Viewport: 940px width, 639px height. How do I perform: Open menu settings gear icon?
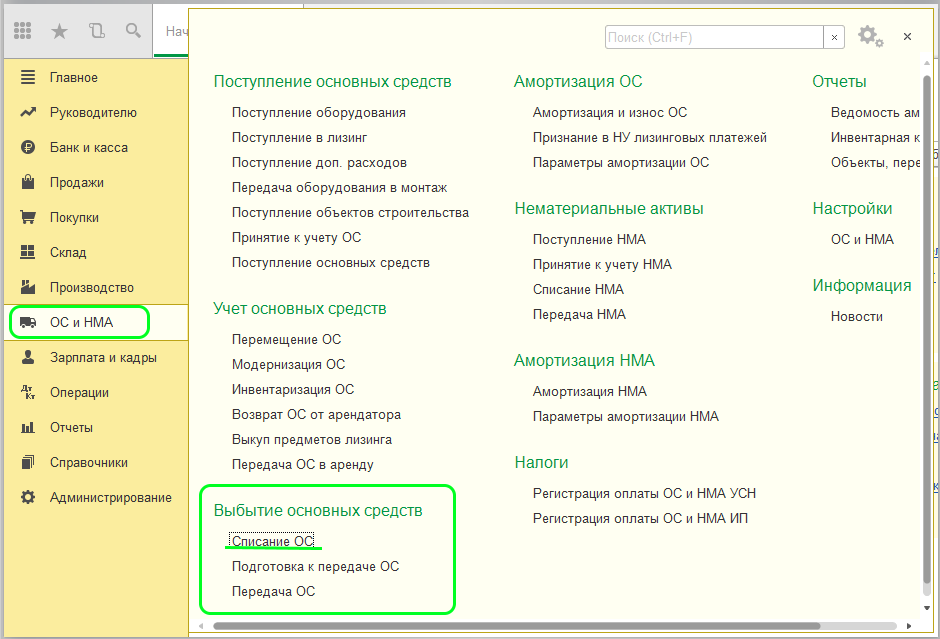870,37
